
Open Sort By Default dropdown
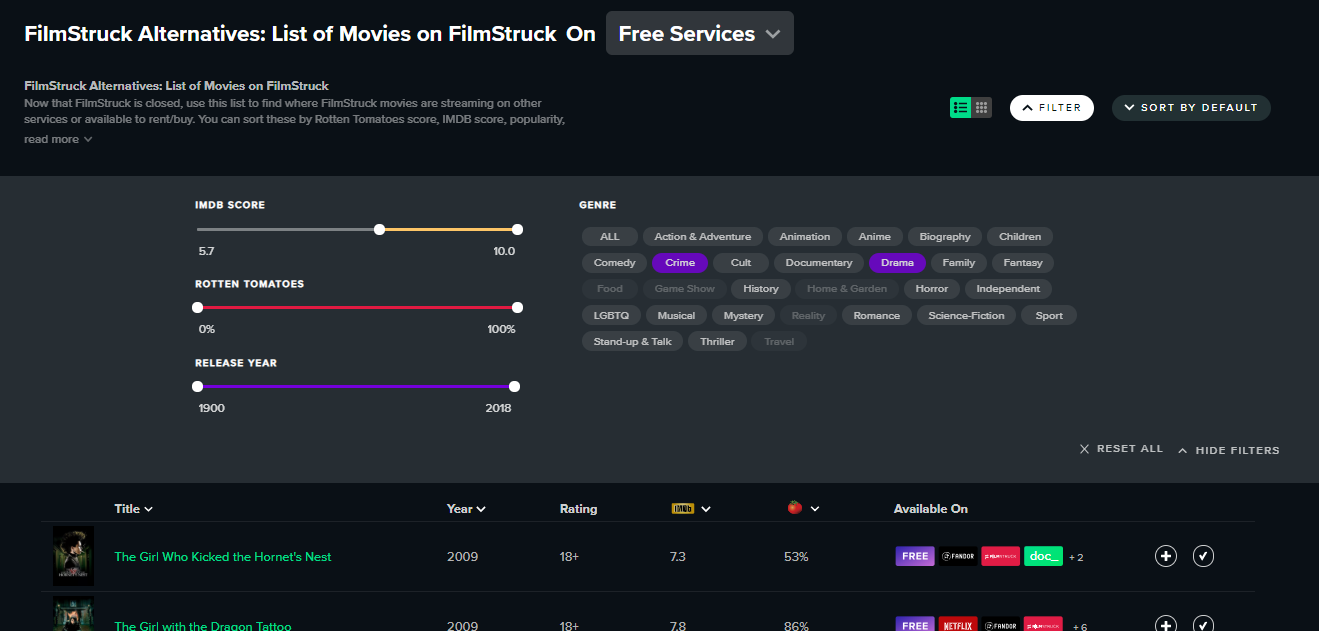pos(1191,107)
